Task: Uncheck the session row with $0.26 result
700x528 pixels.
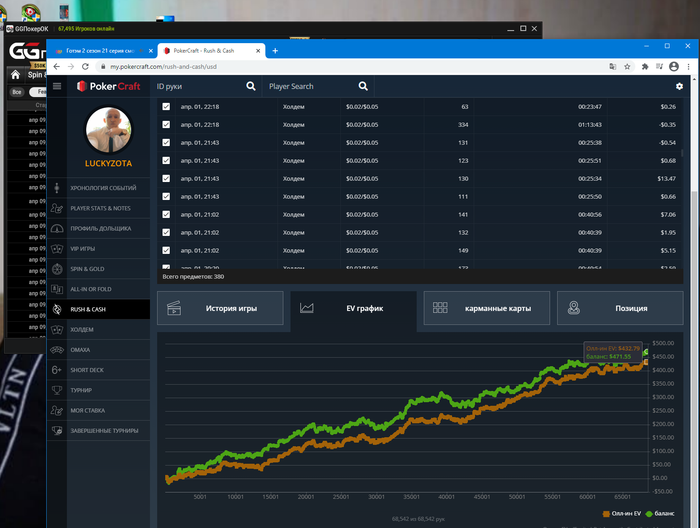Action: (166, 107)
